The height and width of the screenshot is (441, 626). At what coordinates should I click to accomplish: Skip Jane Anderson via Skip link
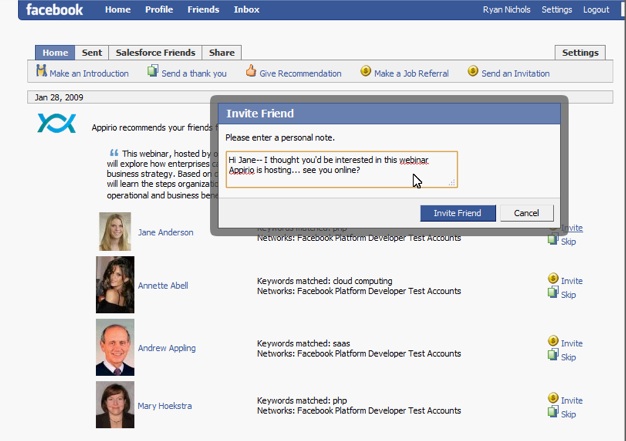pyautogui.click(x=569, y=242)
